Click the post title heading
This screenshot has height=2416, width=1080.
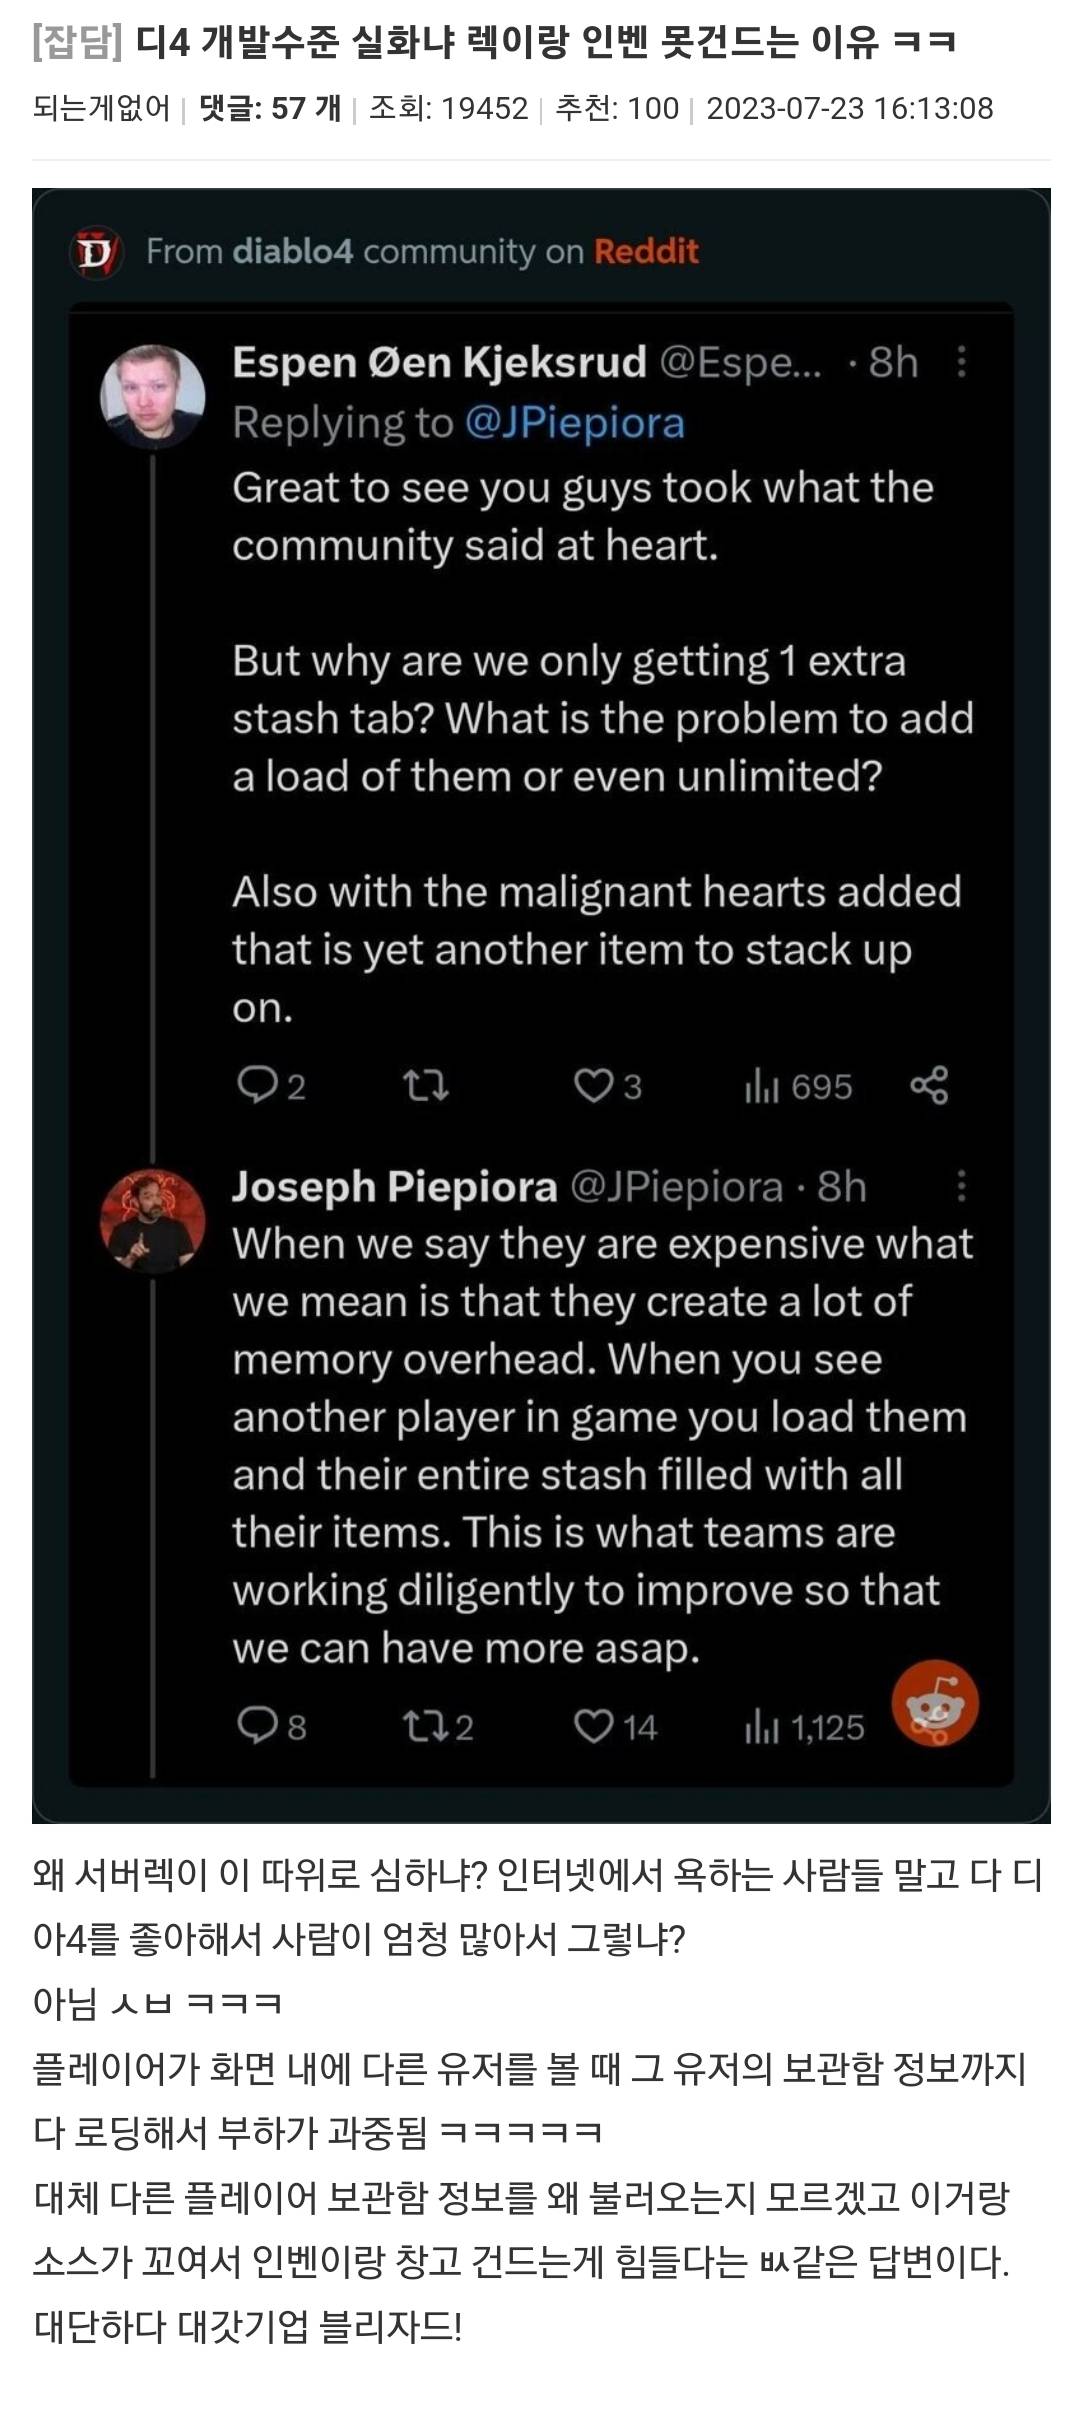(494, 42)
